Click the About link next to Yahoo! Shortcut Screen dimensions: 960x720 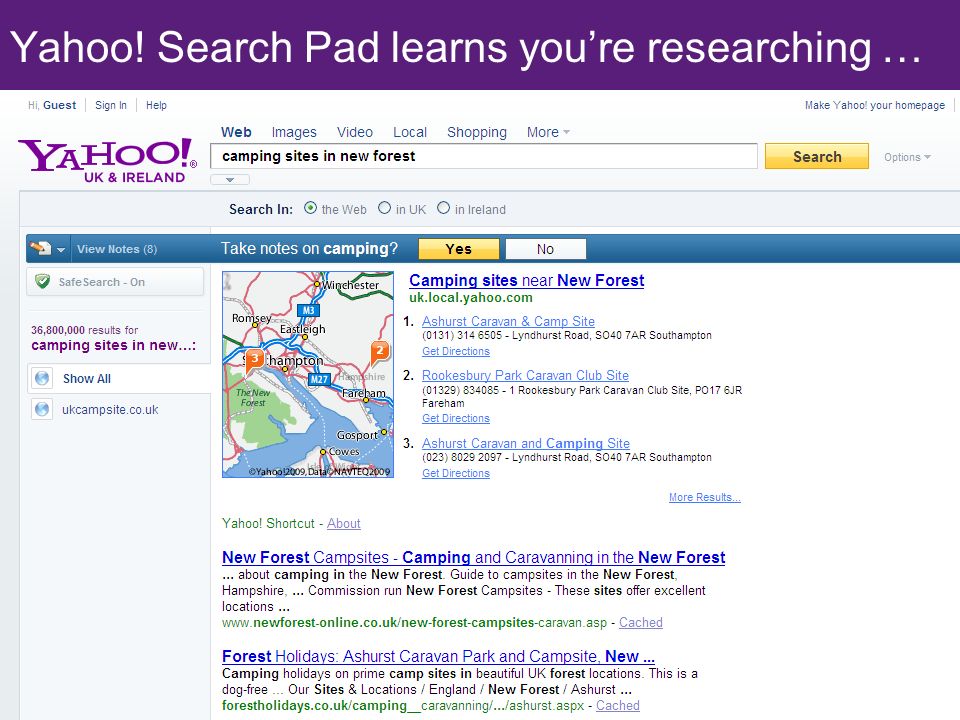343,523
